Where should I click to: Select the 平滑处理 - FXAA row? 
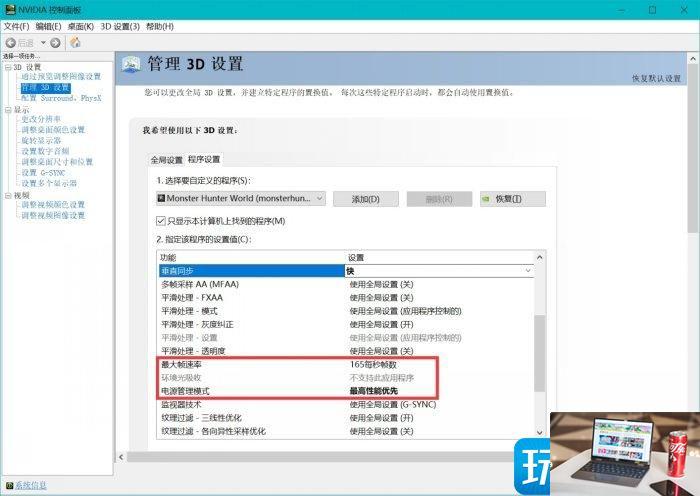click(x=346, y=298)
